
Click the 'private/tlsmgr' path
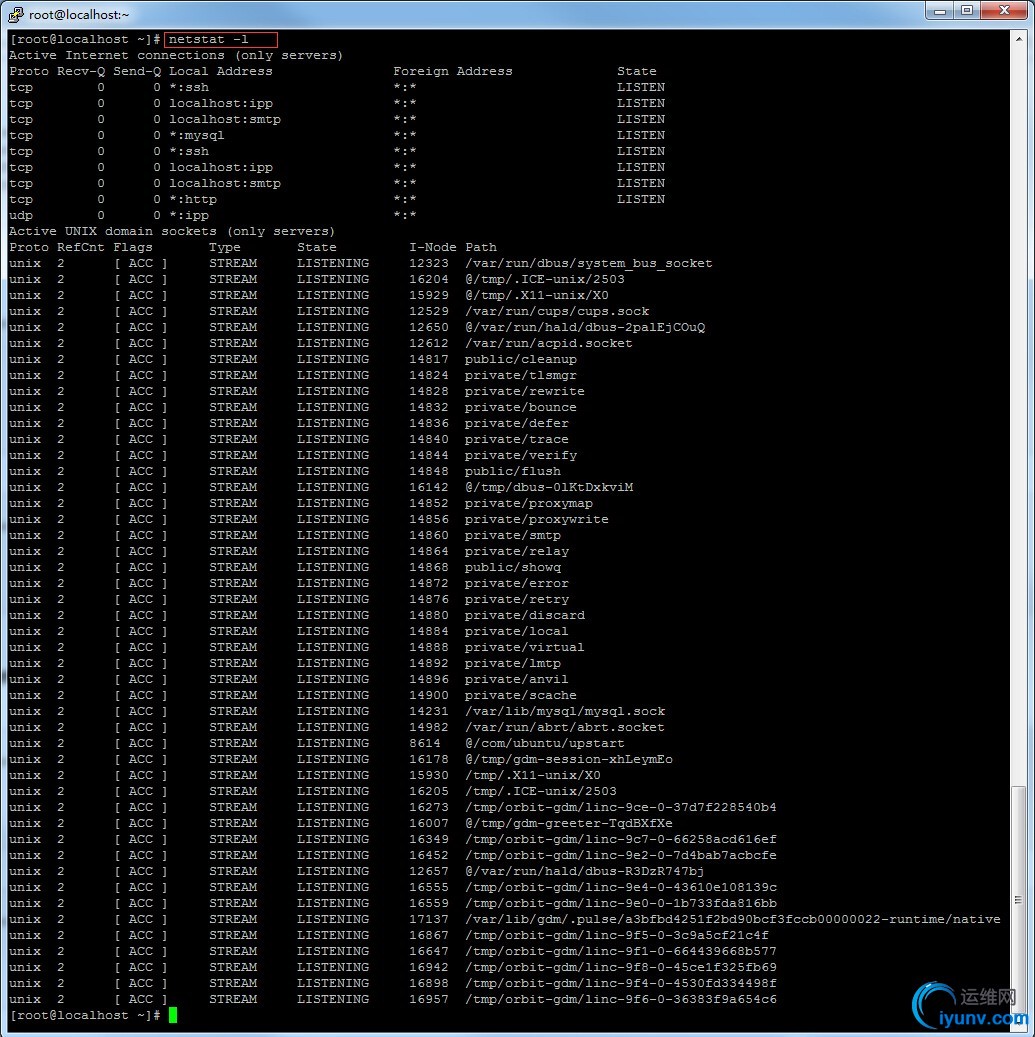520,375
